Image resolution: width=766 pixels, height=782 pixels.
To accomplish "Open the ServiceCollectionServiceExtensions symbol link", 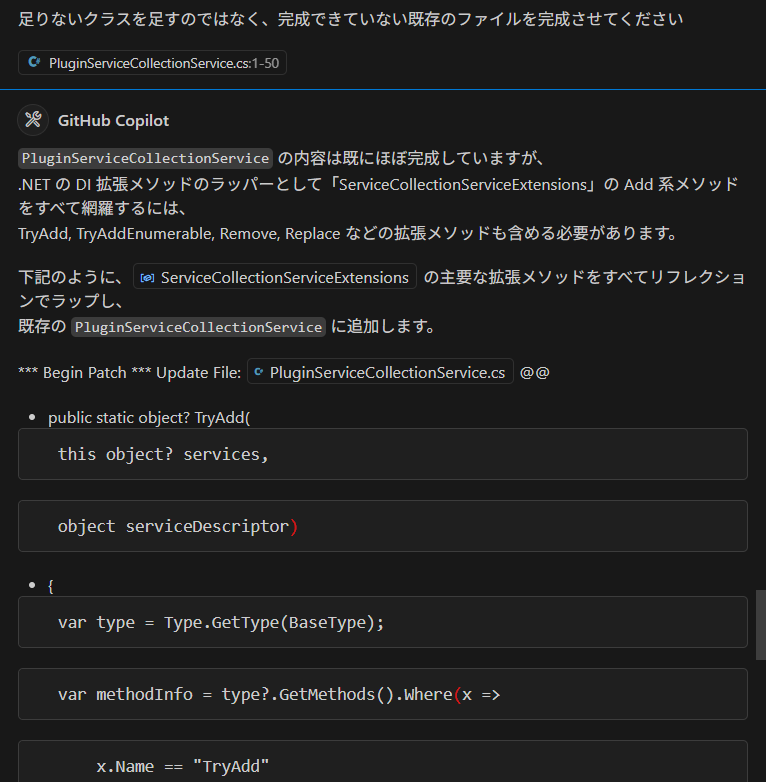I will (275, 277).
